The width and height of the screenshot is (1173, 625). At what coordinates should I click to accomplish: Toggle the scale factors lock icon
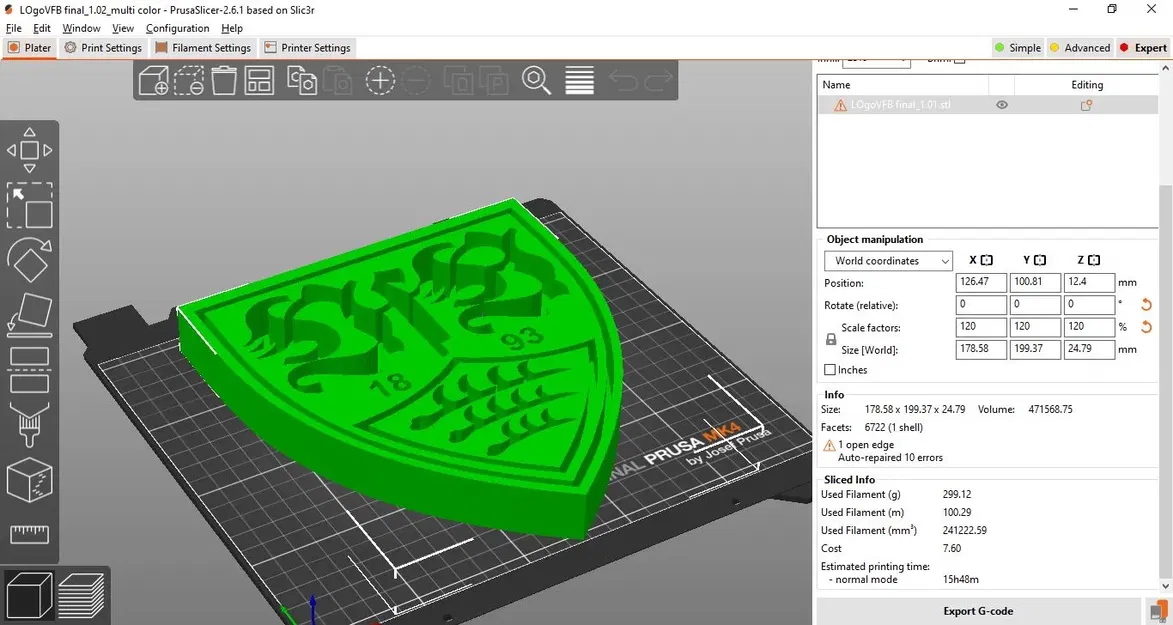pos(830,339)
